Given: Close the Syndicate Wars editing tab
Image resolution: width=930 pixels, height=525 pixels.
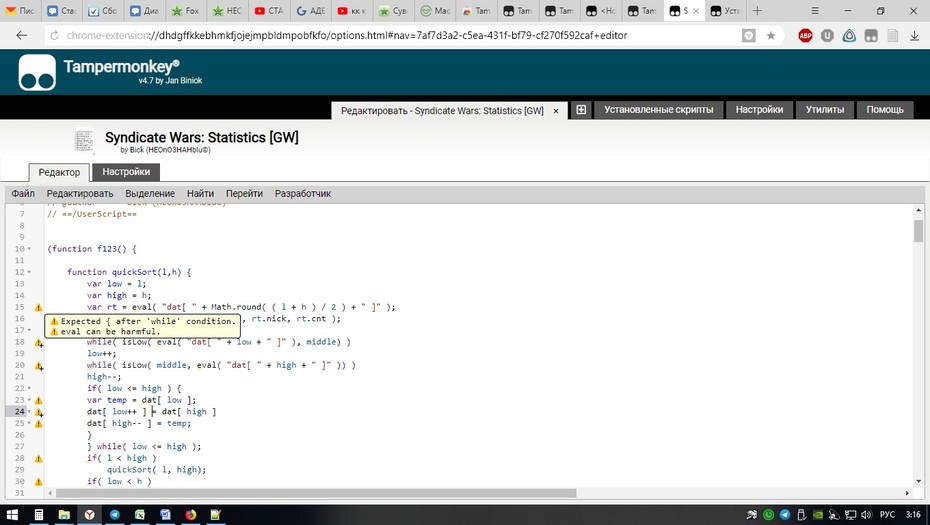Looking at the screenshot, I should [556, 111].
